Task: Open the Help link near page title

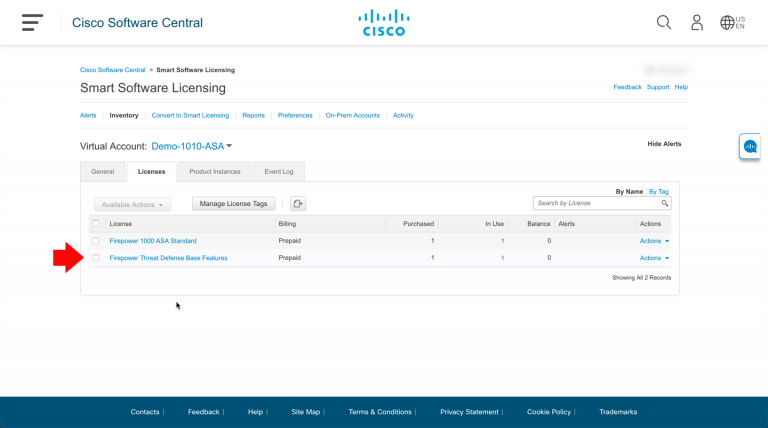Action: tap(681, 87)
